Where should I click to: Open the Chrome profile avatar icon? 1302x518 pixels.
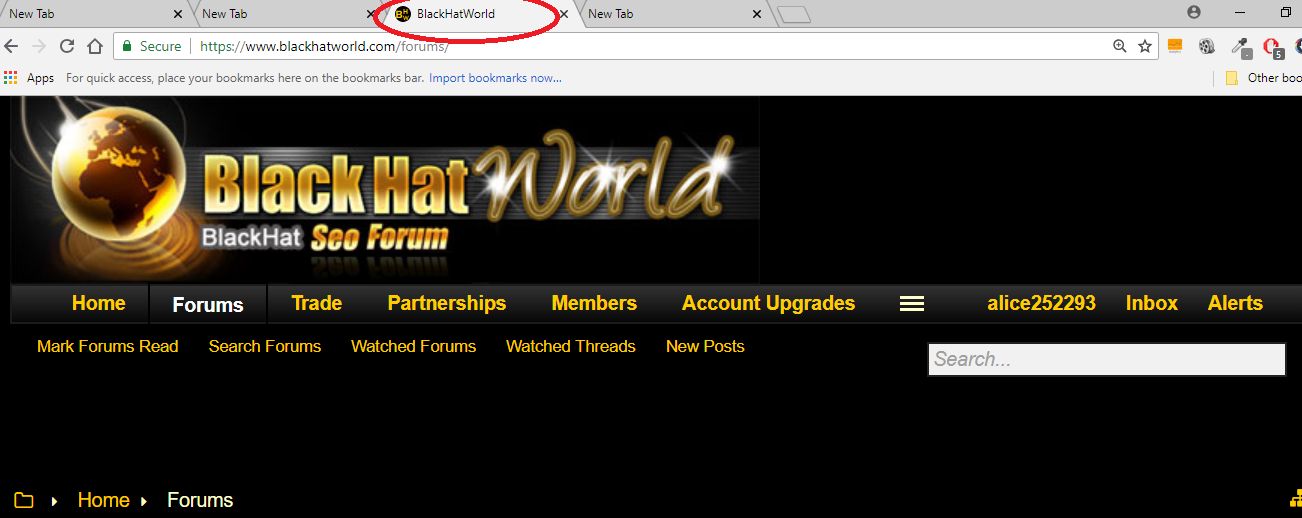1194,13
